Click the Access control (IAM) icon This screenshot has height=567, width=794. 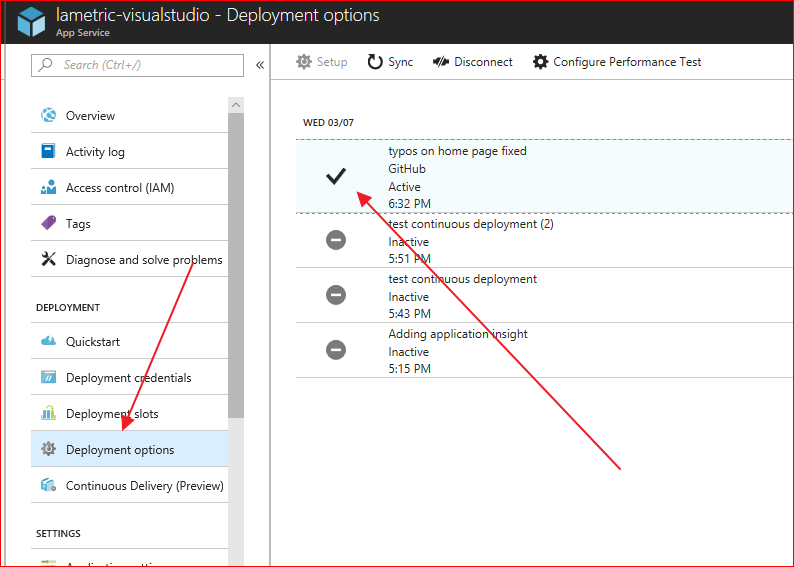point(48,188)
